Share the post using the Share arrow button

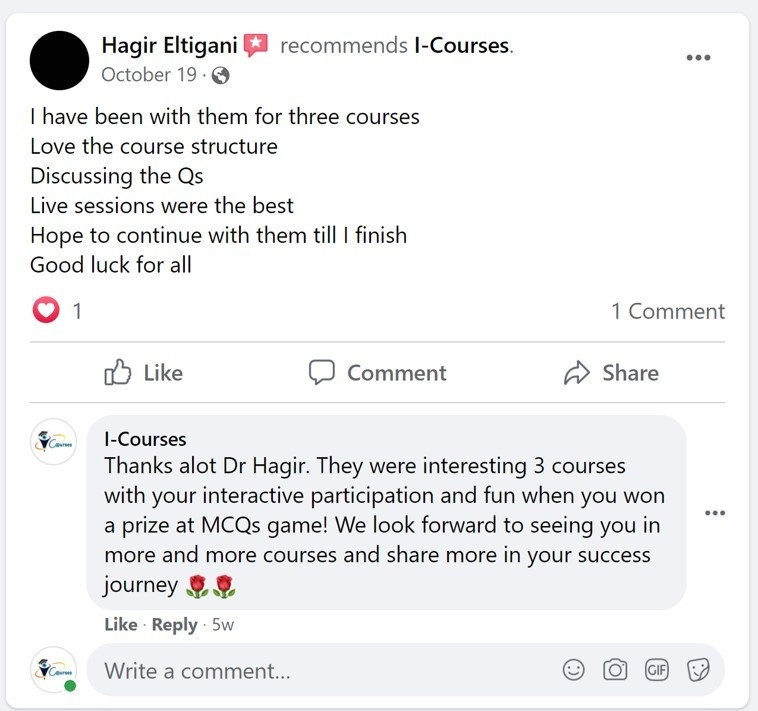(x=611, y=373)
